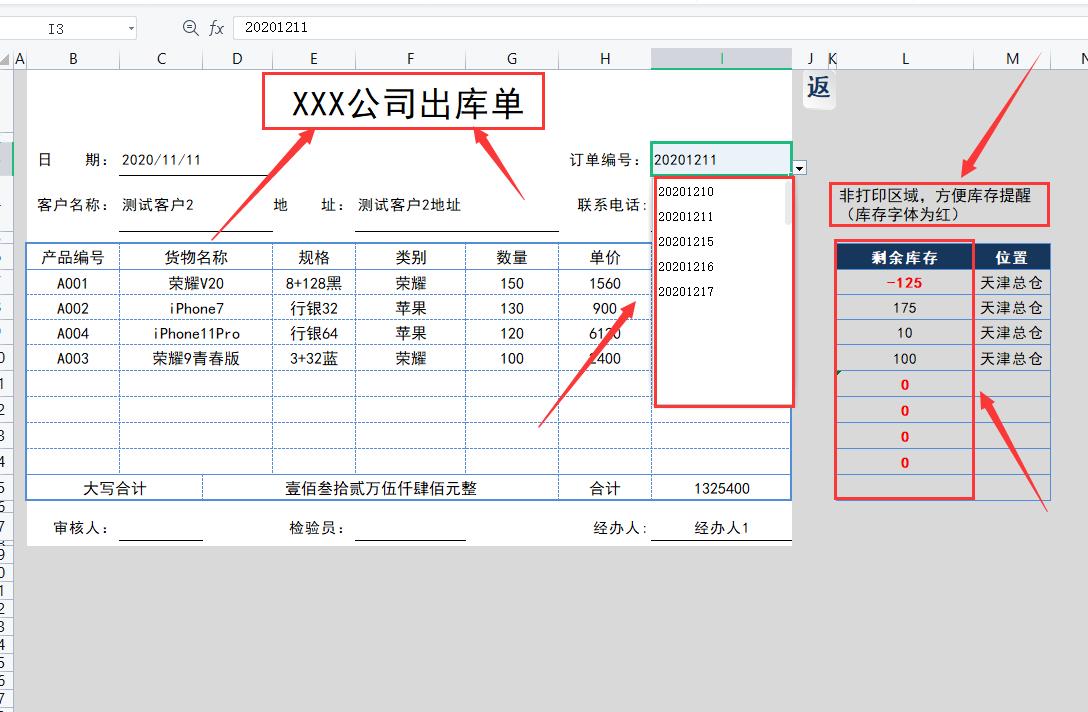1088x712 pixels.
Task: Select column header I
Action: click(721, 58)
